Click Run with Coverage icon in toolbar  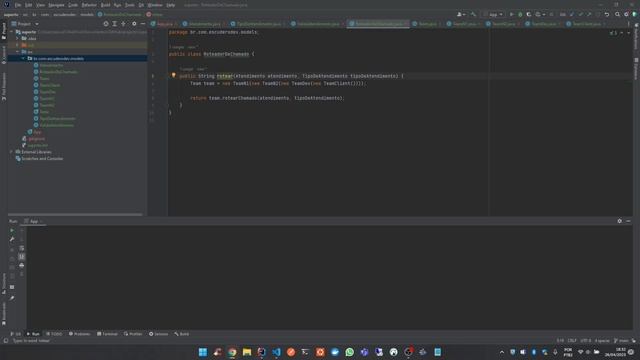pyautogui.click(x=529, y=14)
